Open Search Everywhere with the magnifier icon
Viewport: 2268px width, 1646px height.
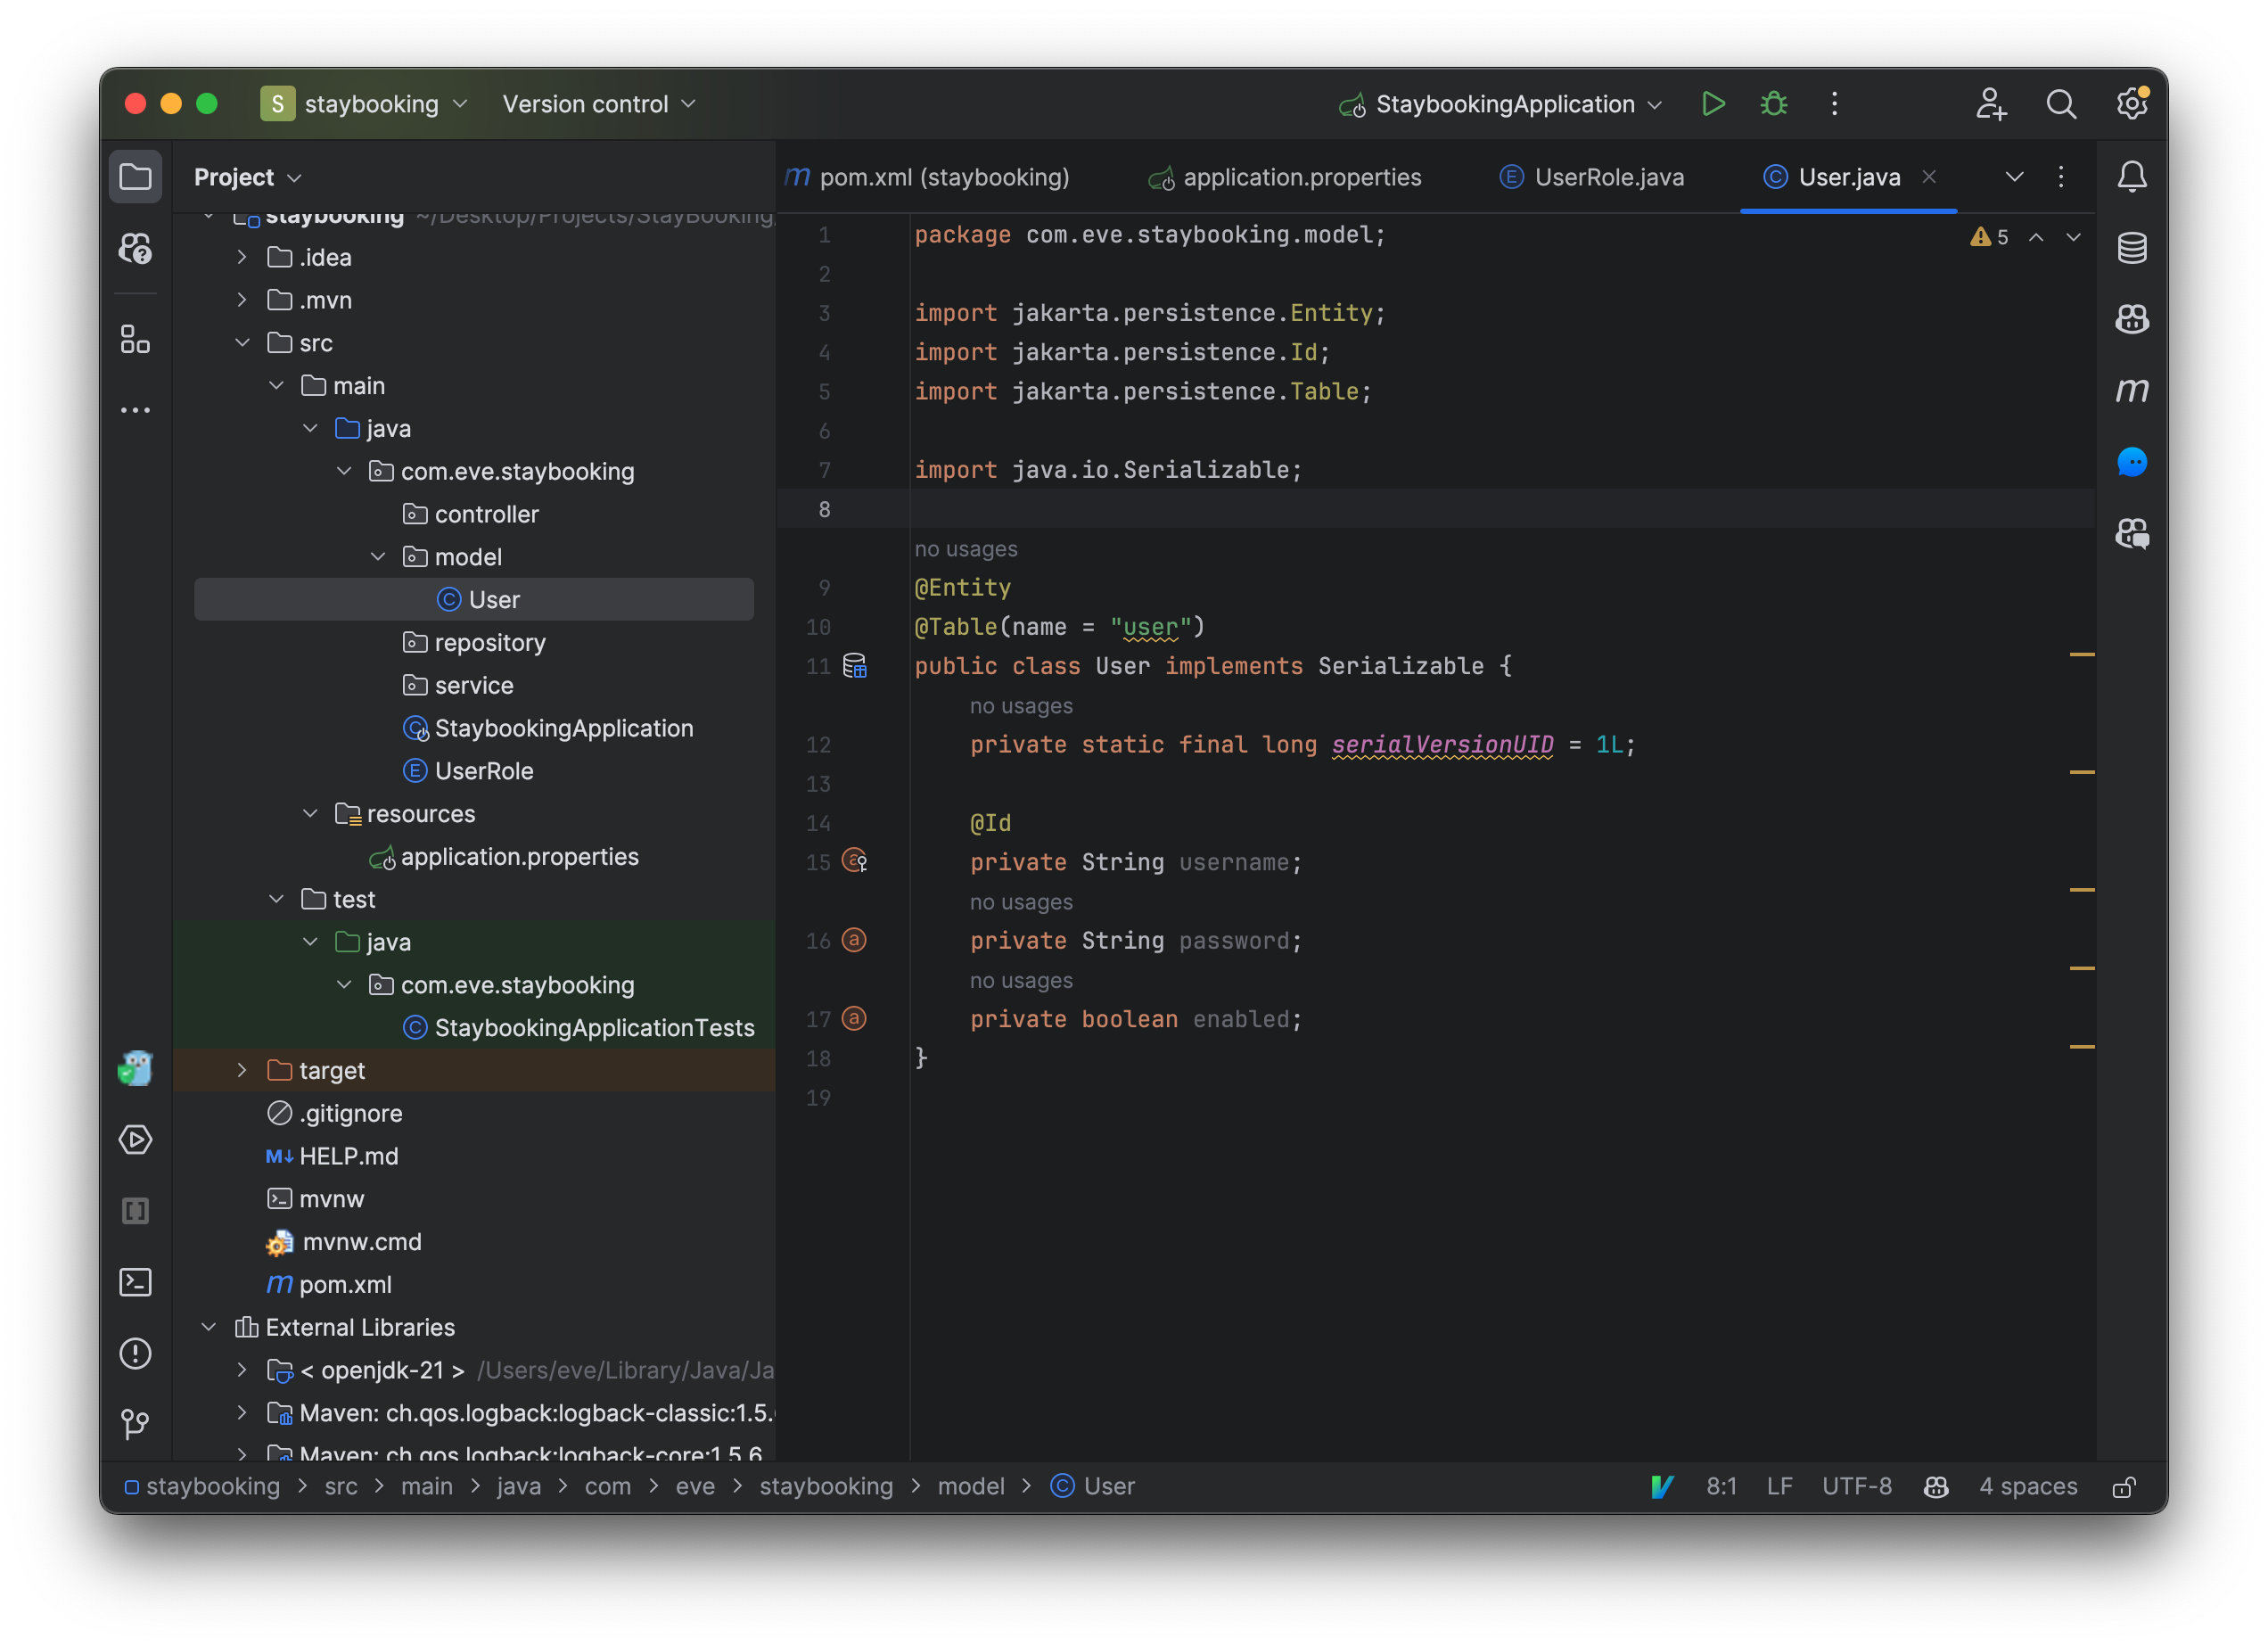[x=2061, y=103]
